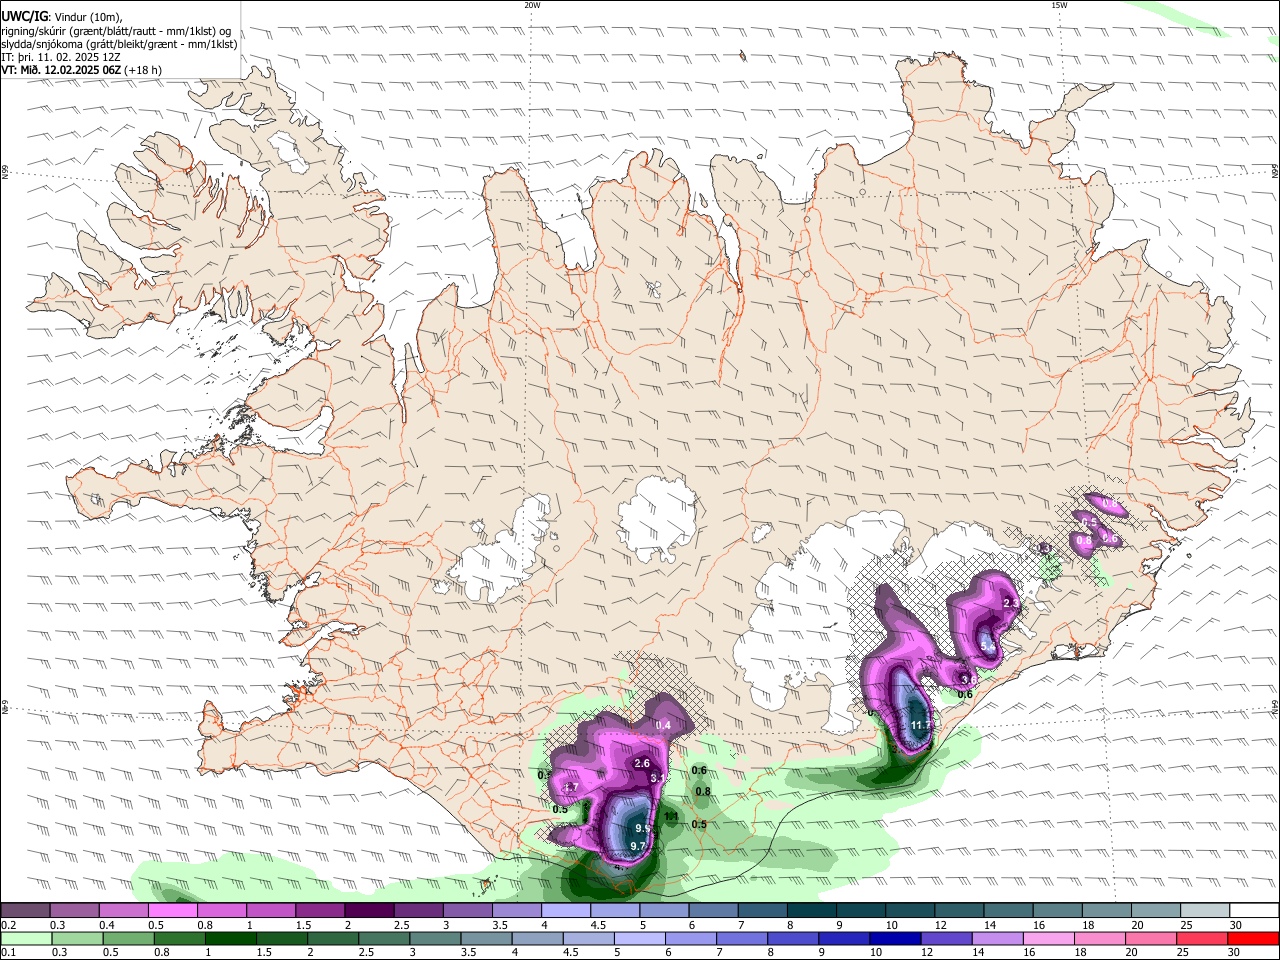Click the white 30 swatch in top legend

click(x=1254, y=911)
